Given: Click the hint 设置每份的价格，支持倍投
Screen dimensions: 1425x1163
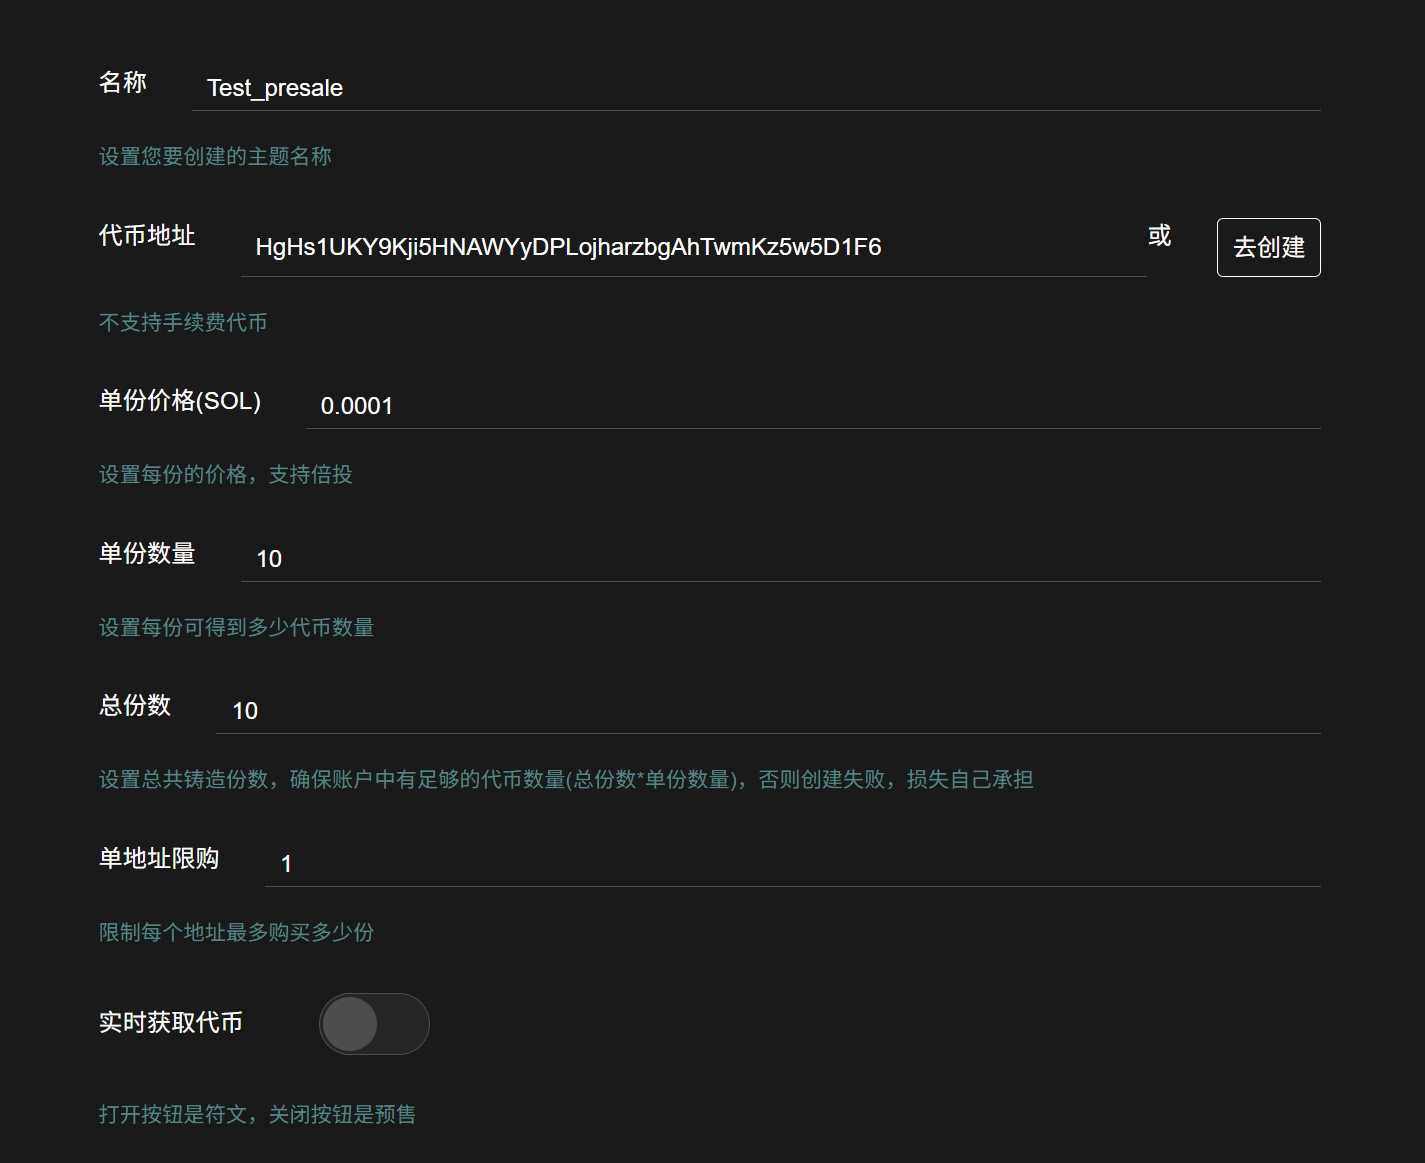Looking at the screenshot, I should tap(225, 475).
